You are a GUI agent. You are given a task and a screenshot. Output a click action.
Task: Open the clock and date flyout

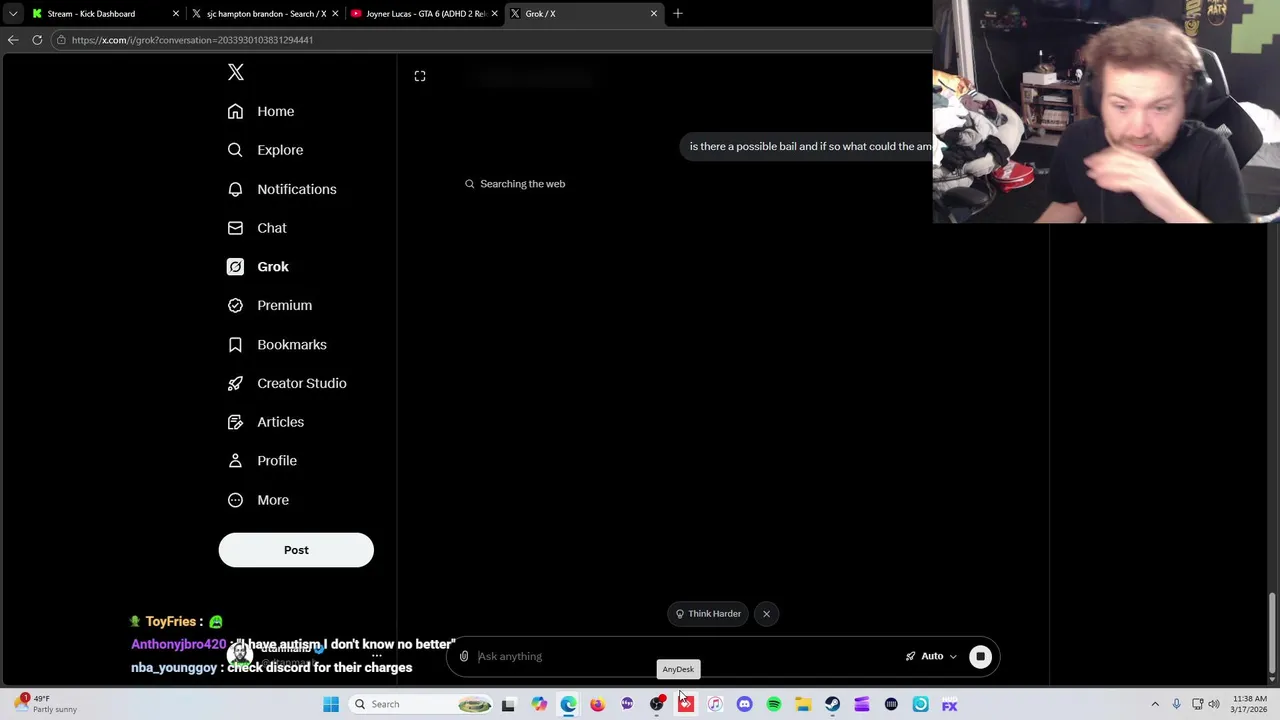1250,704
